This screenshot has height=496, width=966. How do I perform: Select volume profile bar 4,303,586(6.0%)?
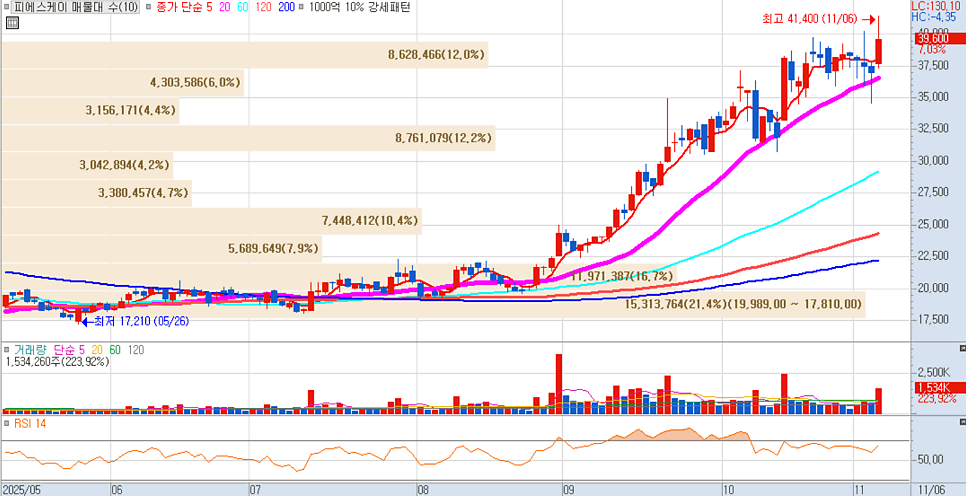[x=123, y=83]
